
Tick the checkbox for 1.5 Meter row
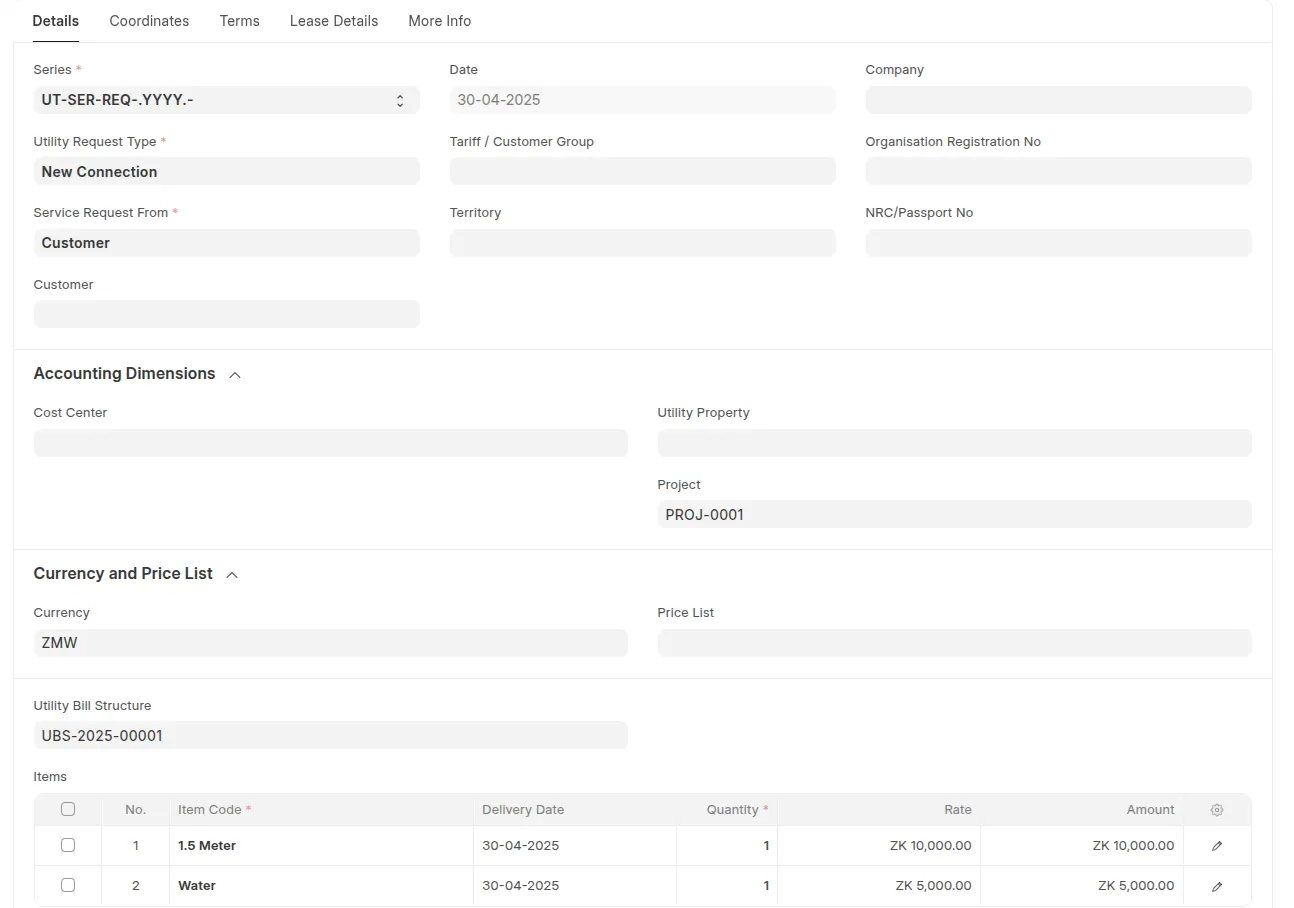68,845
